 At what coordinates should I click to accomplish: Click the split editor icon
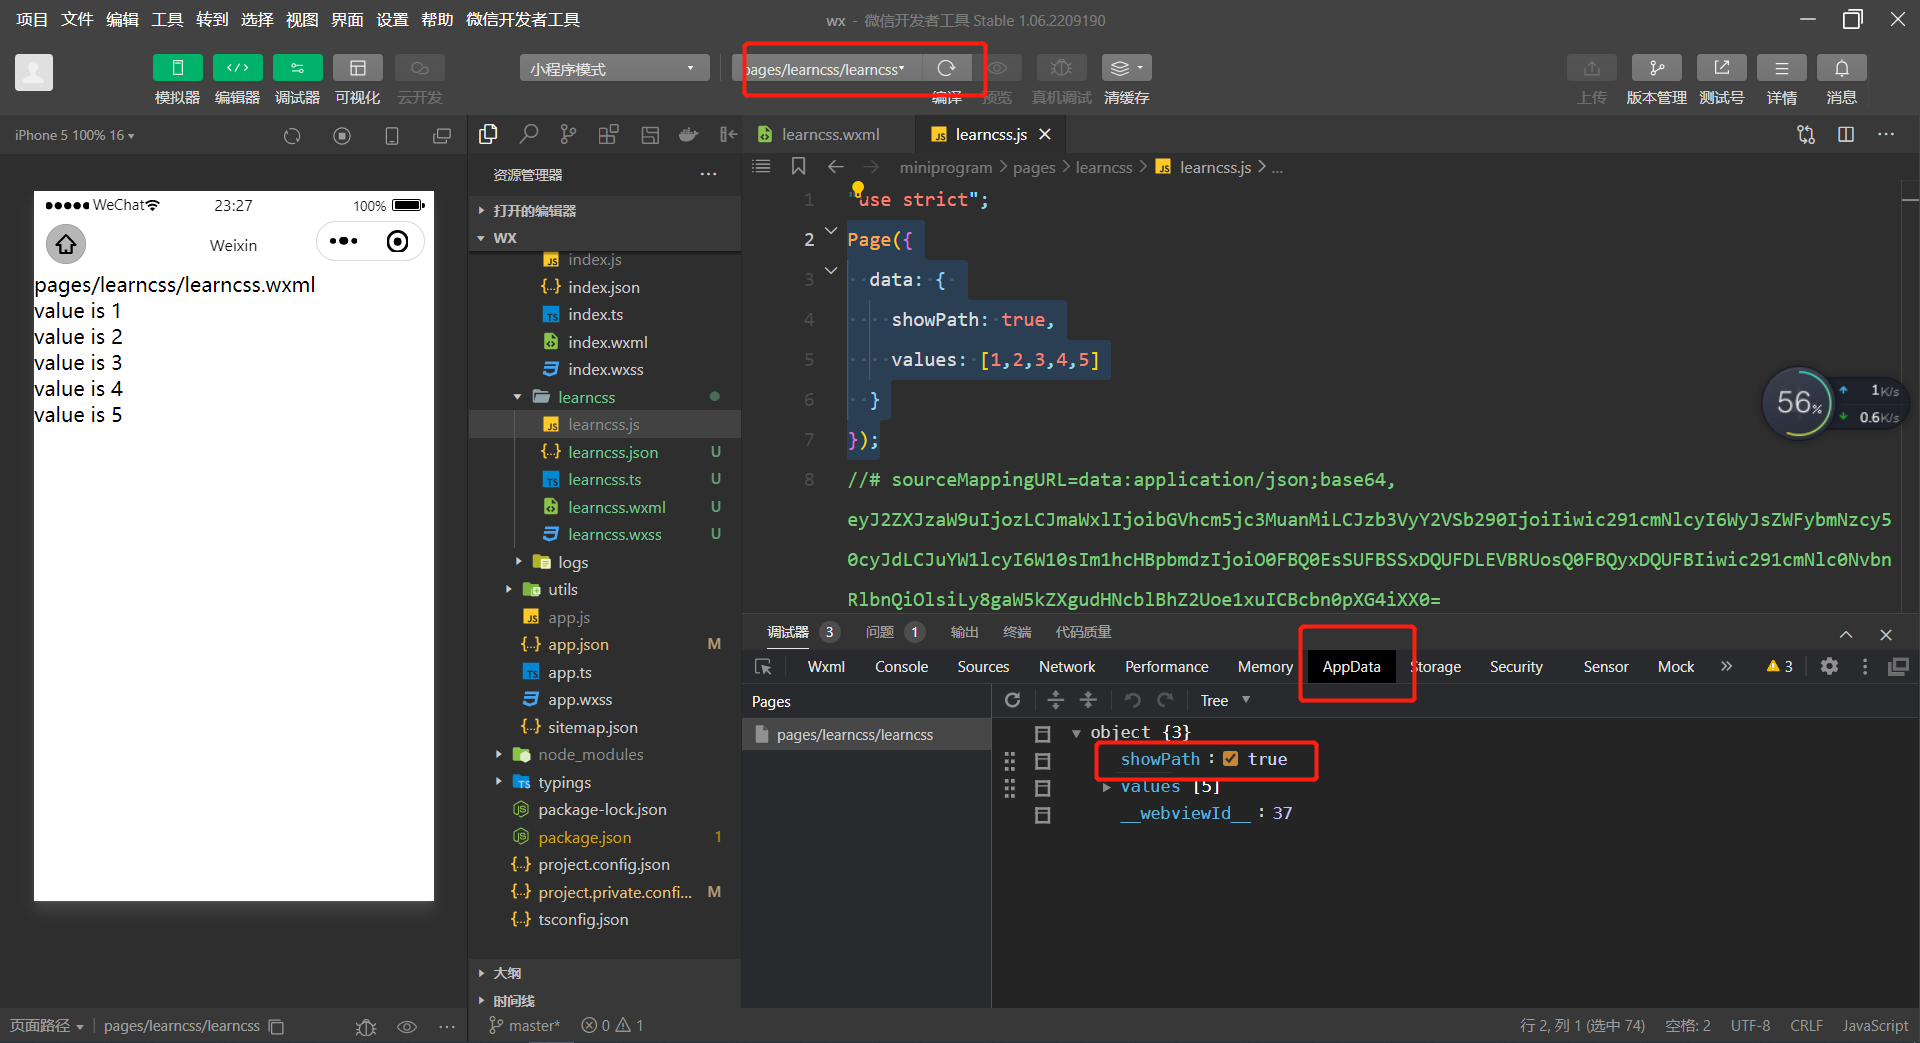[x=1846, y=135]
